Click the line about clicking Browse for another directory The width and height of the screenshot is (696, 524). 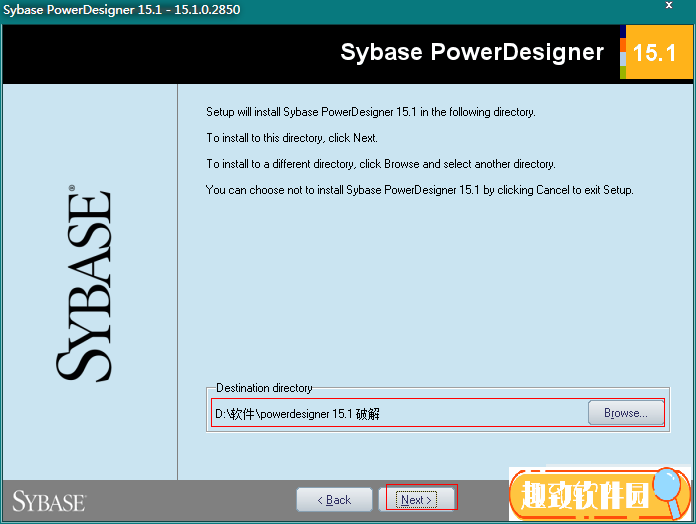[x=381, y=164]
